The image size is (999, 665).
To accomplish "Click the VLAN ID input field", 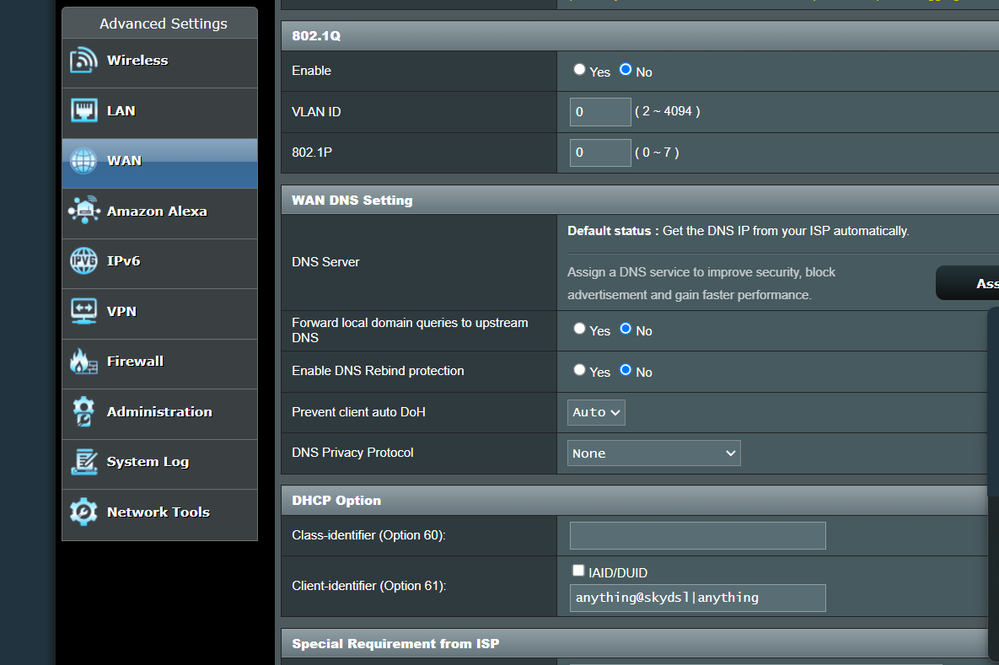I will 600,112.
